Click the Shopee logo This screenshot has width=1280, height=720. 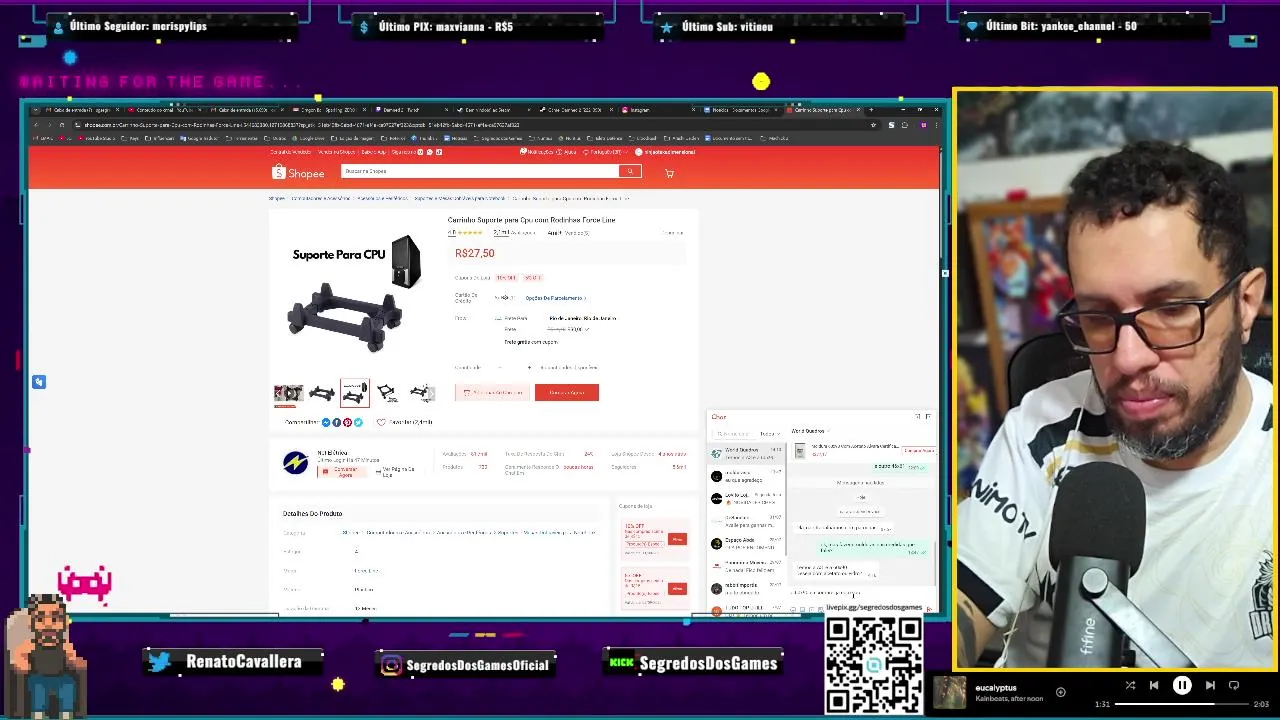[298, 173]
